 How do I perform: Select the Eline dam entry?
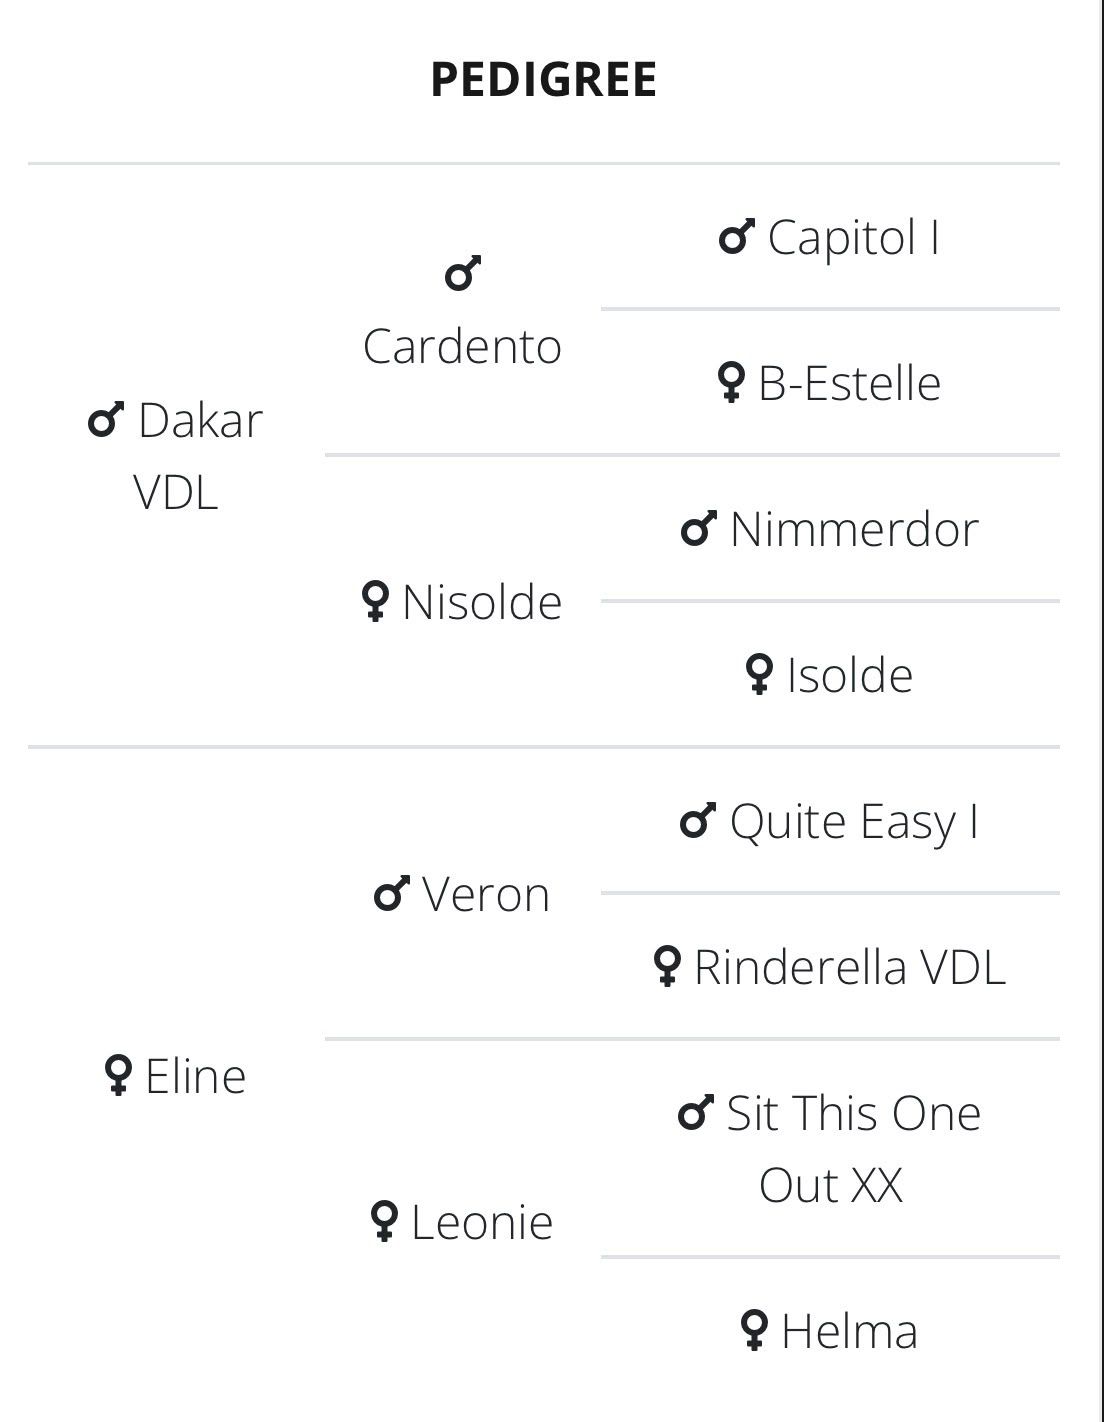click(x=195, y=1077)
